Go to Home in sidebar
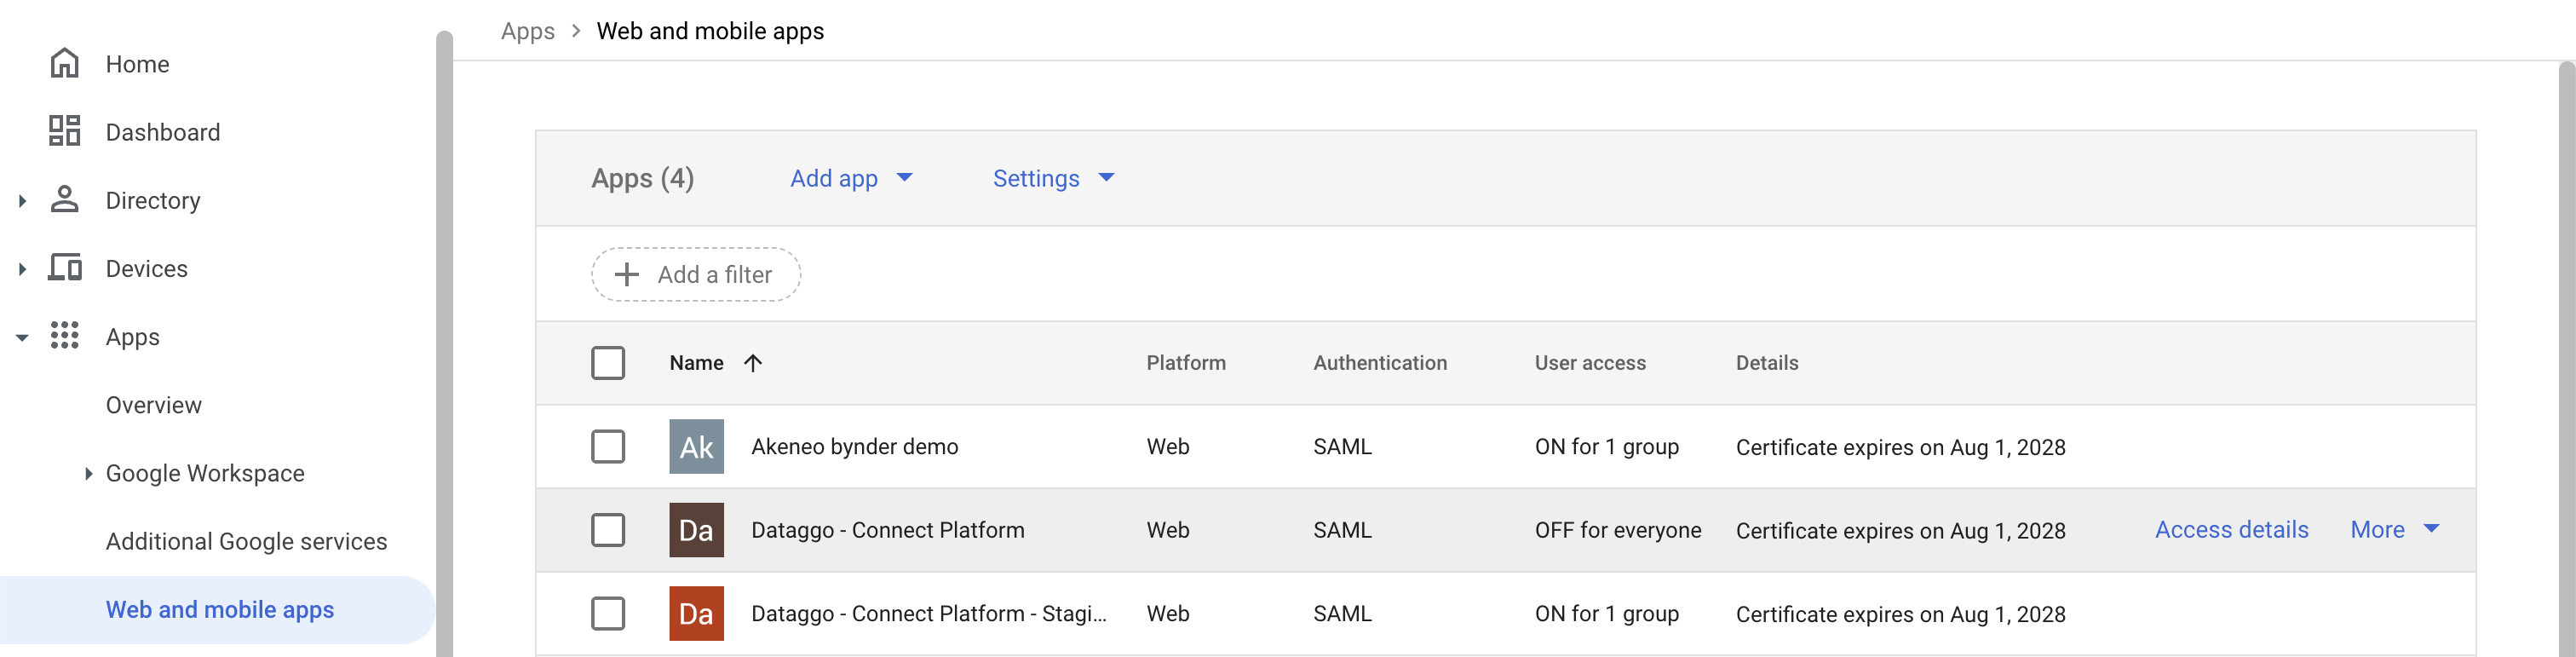This screenshot has height=657, width=2576. pos(137,64)
